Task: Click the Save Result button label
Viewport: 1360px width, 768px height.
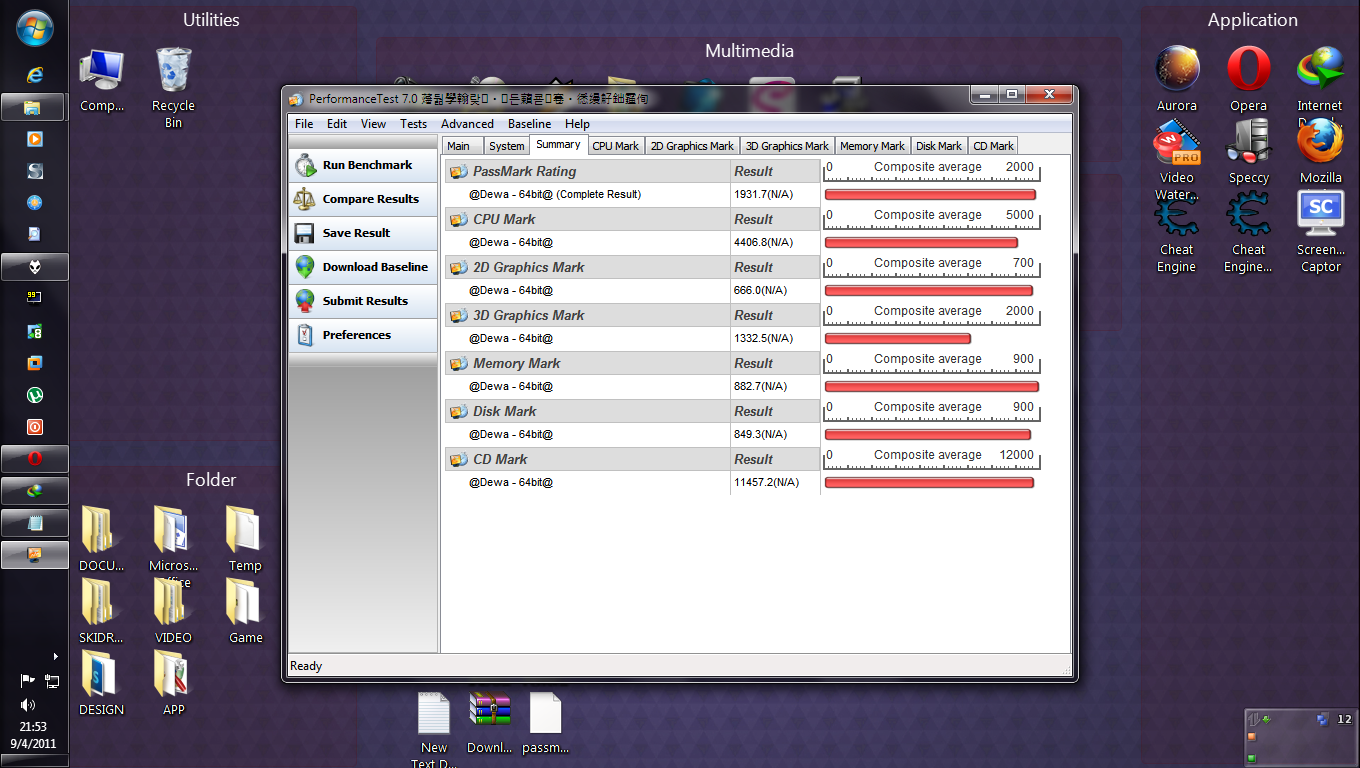Action: pos(356,233)
